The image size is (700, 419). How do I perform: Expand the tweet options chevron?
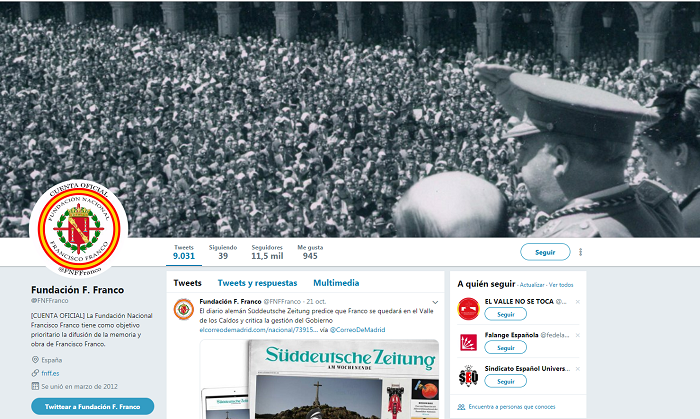[435, 303]
